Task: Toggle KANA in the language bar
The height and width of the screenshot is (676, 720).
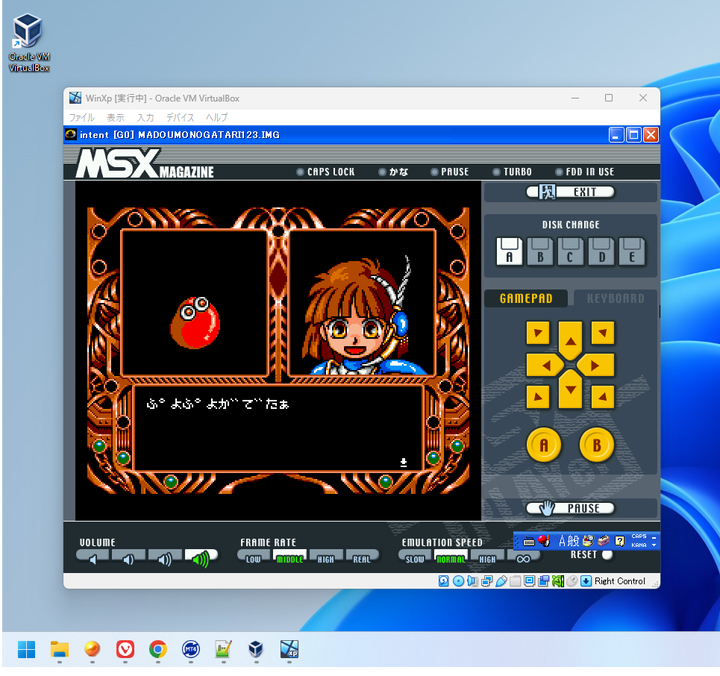Action: [x=639, y=545]
